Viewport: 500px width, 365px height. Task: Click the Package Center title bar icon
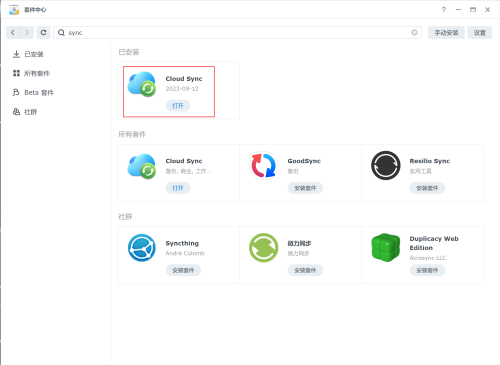point(14,10)
